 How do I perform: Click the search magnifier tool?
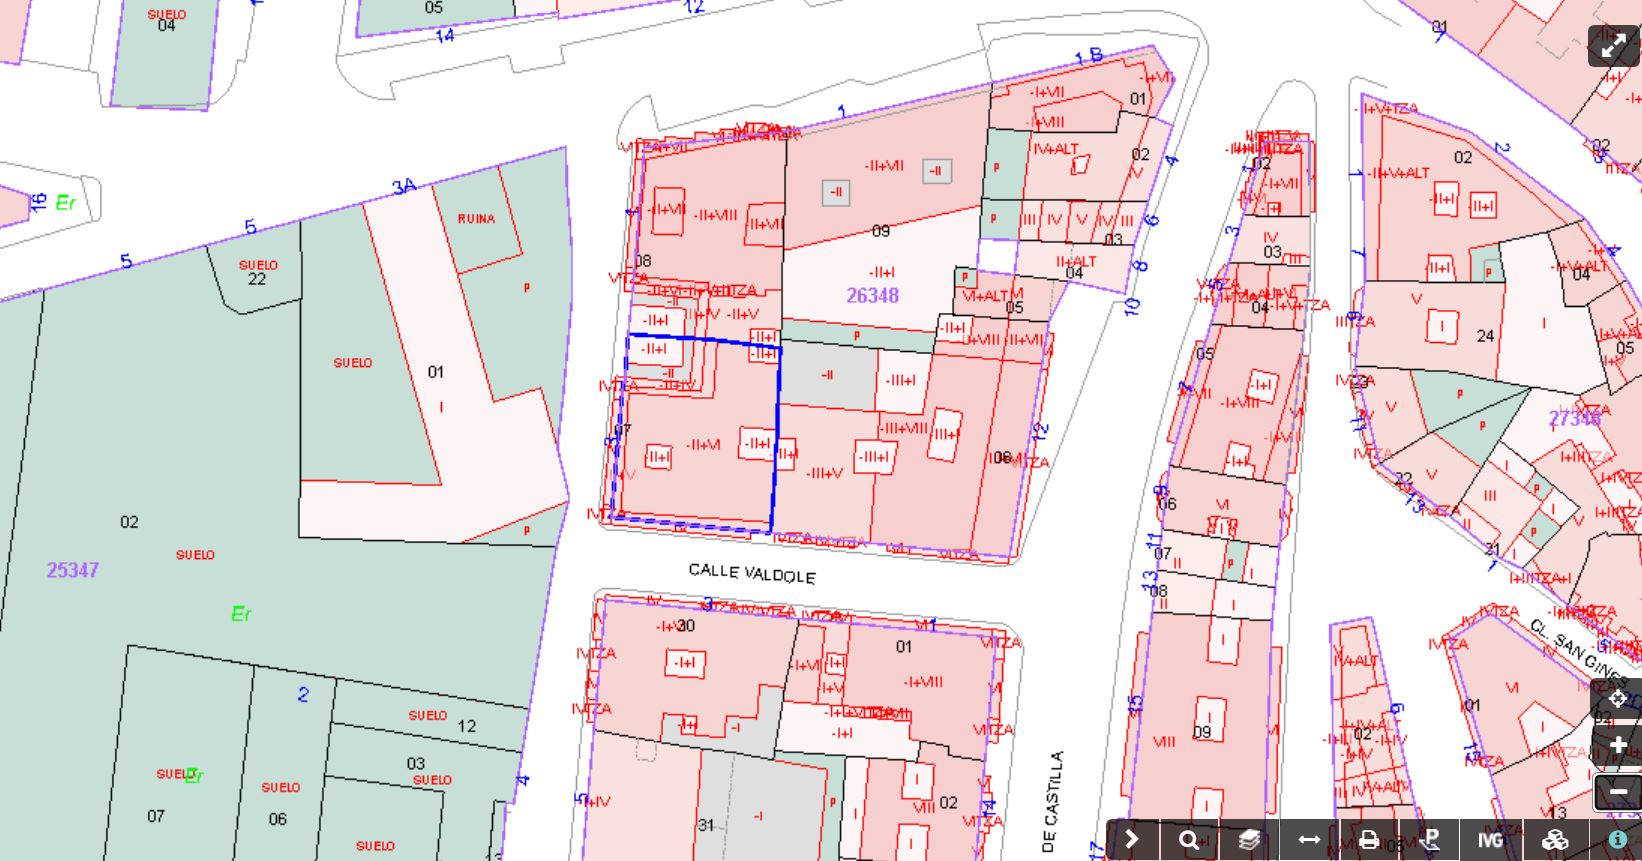(x=1189, y=840)
